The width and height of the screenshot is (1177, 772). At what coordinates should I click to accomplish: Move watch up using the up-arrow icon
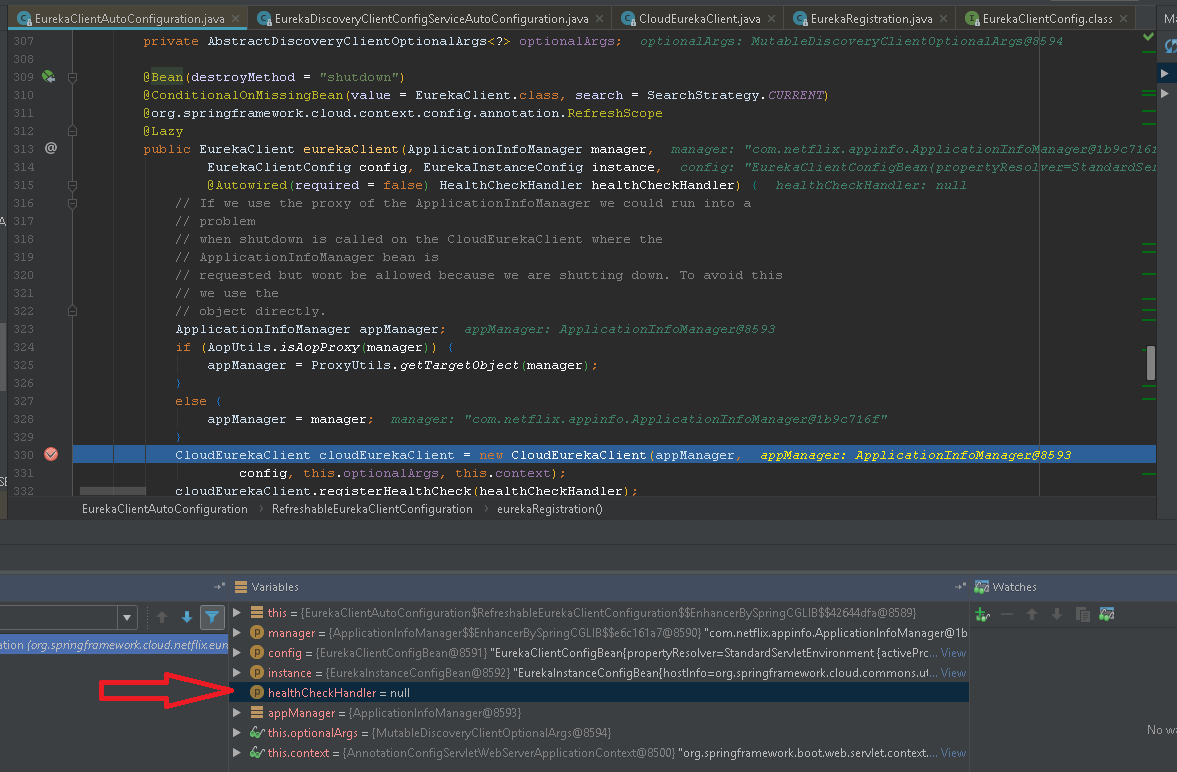coord(1032,613)
